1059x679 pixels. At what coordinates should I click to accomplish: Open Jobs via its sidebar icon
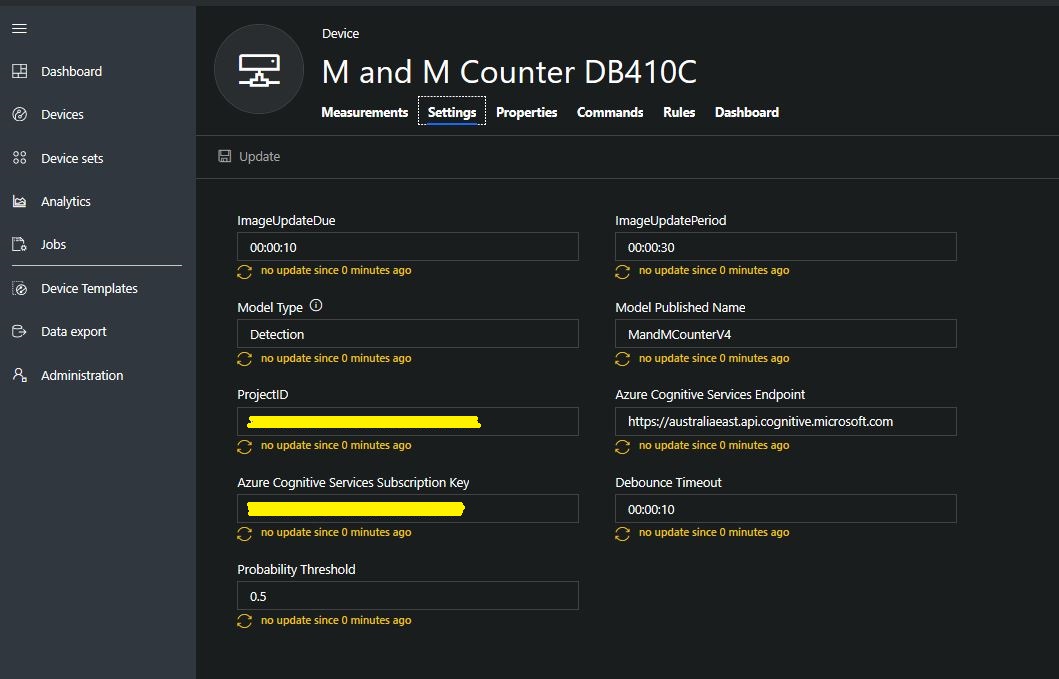coord(19,244)
